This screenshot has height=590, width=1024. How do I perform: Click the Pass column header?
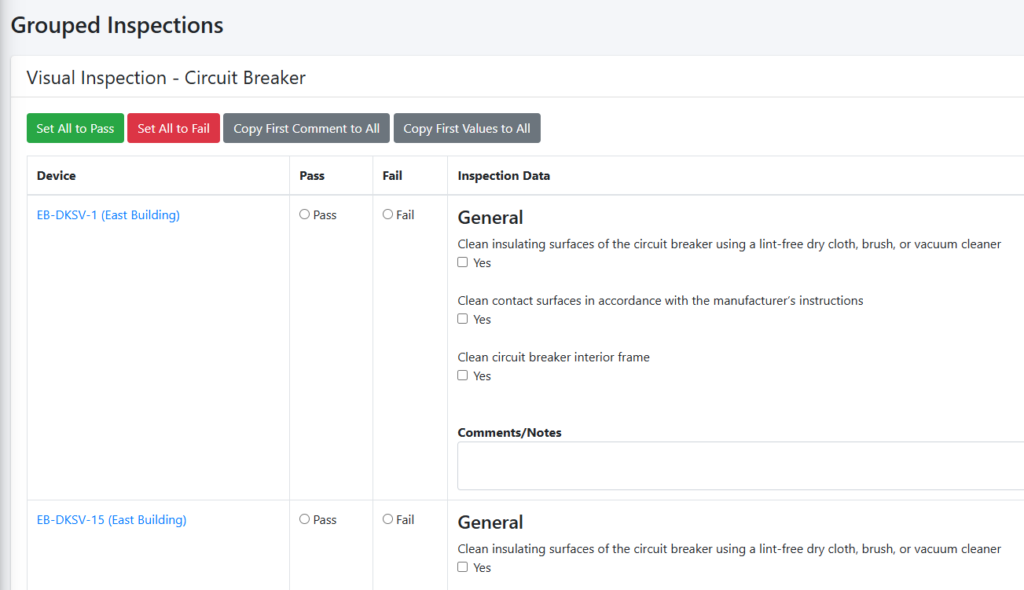tap(312, 176)
